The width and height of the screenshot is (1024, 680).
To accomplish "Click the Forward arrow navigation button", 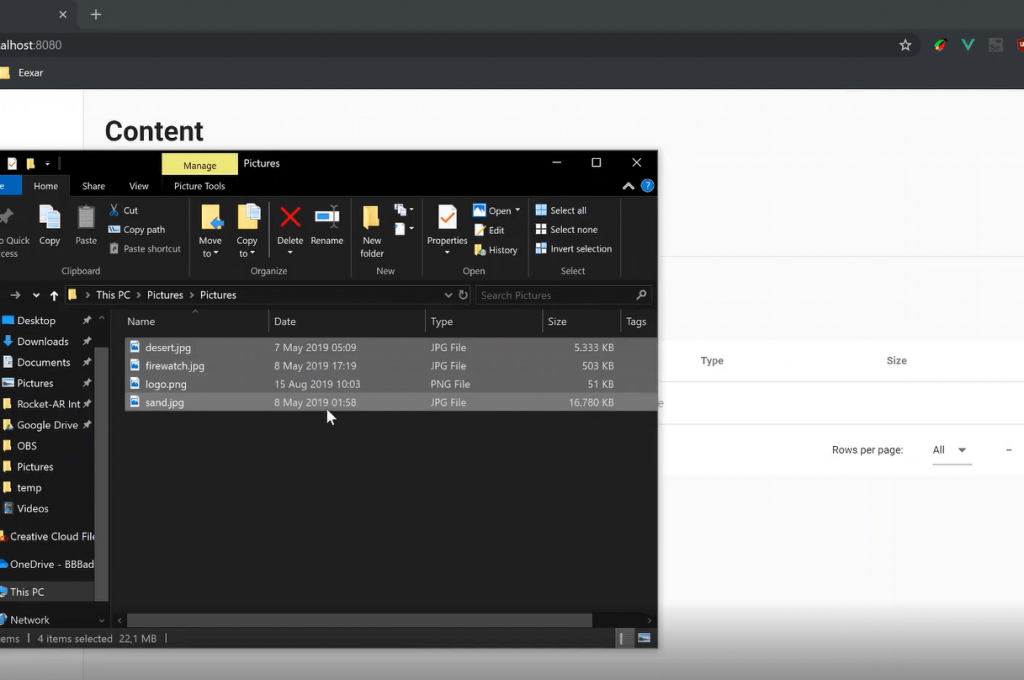I will point(15,295).
